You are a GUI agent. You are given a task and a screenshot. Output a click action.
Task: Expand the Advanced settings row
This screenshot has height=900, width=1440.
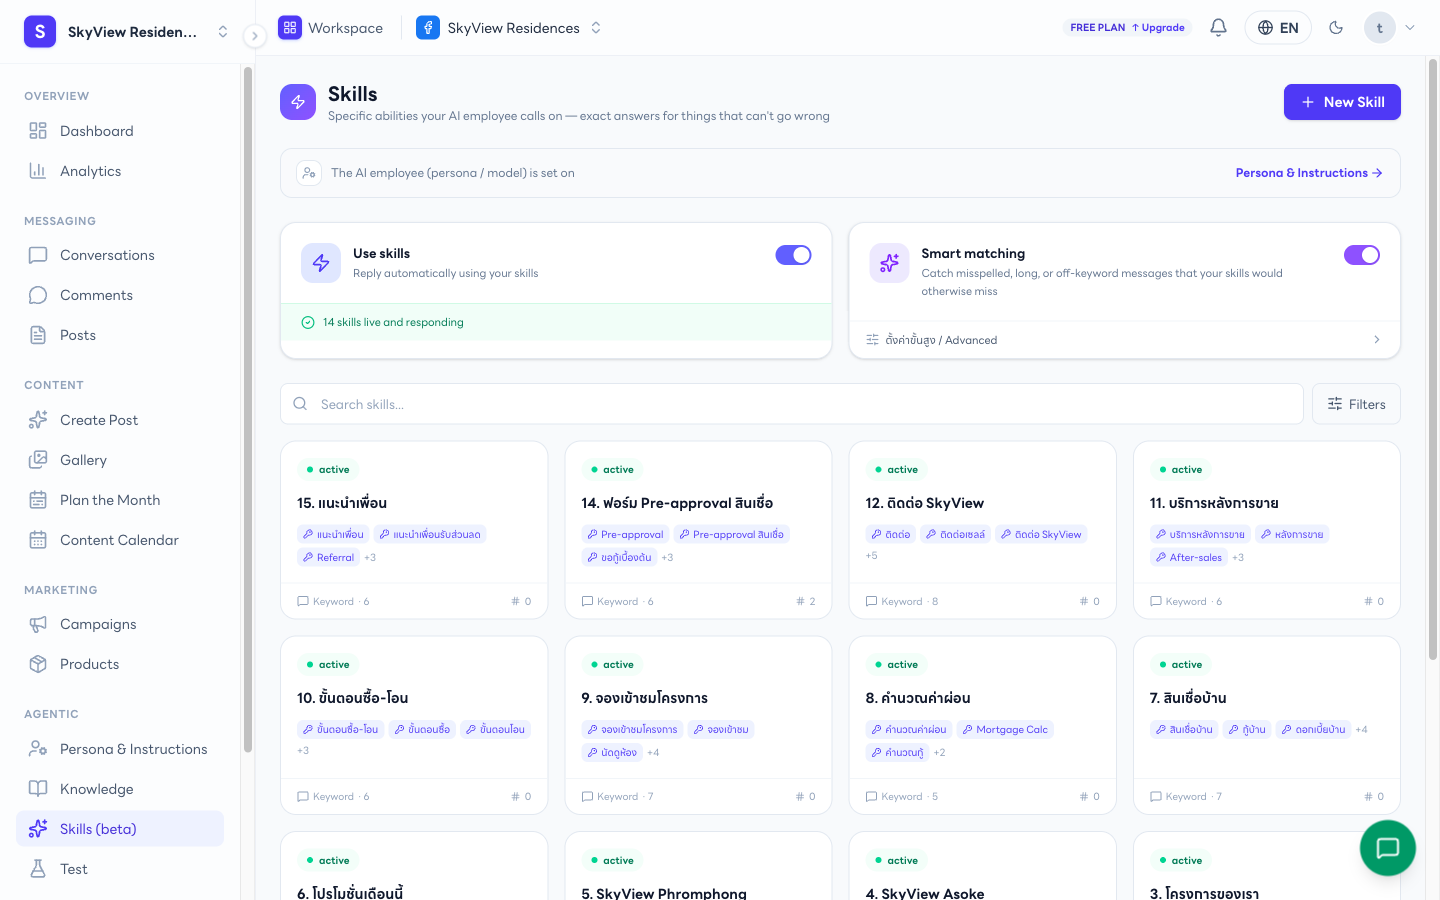click(1124, 340)
